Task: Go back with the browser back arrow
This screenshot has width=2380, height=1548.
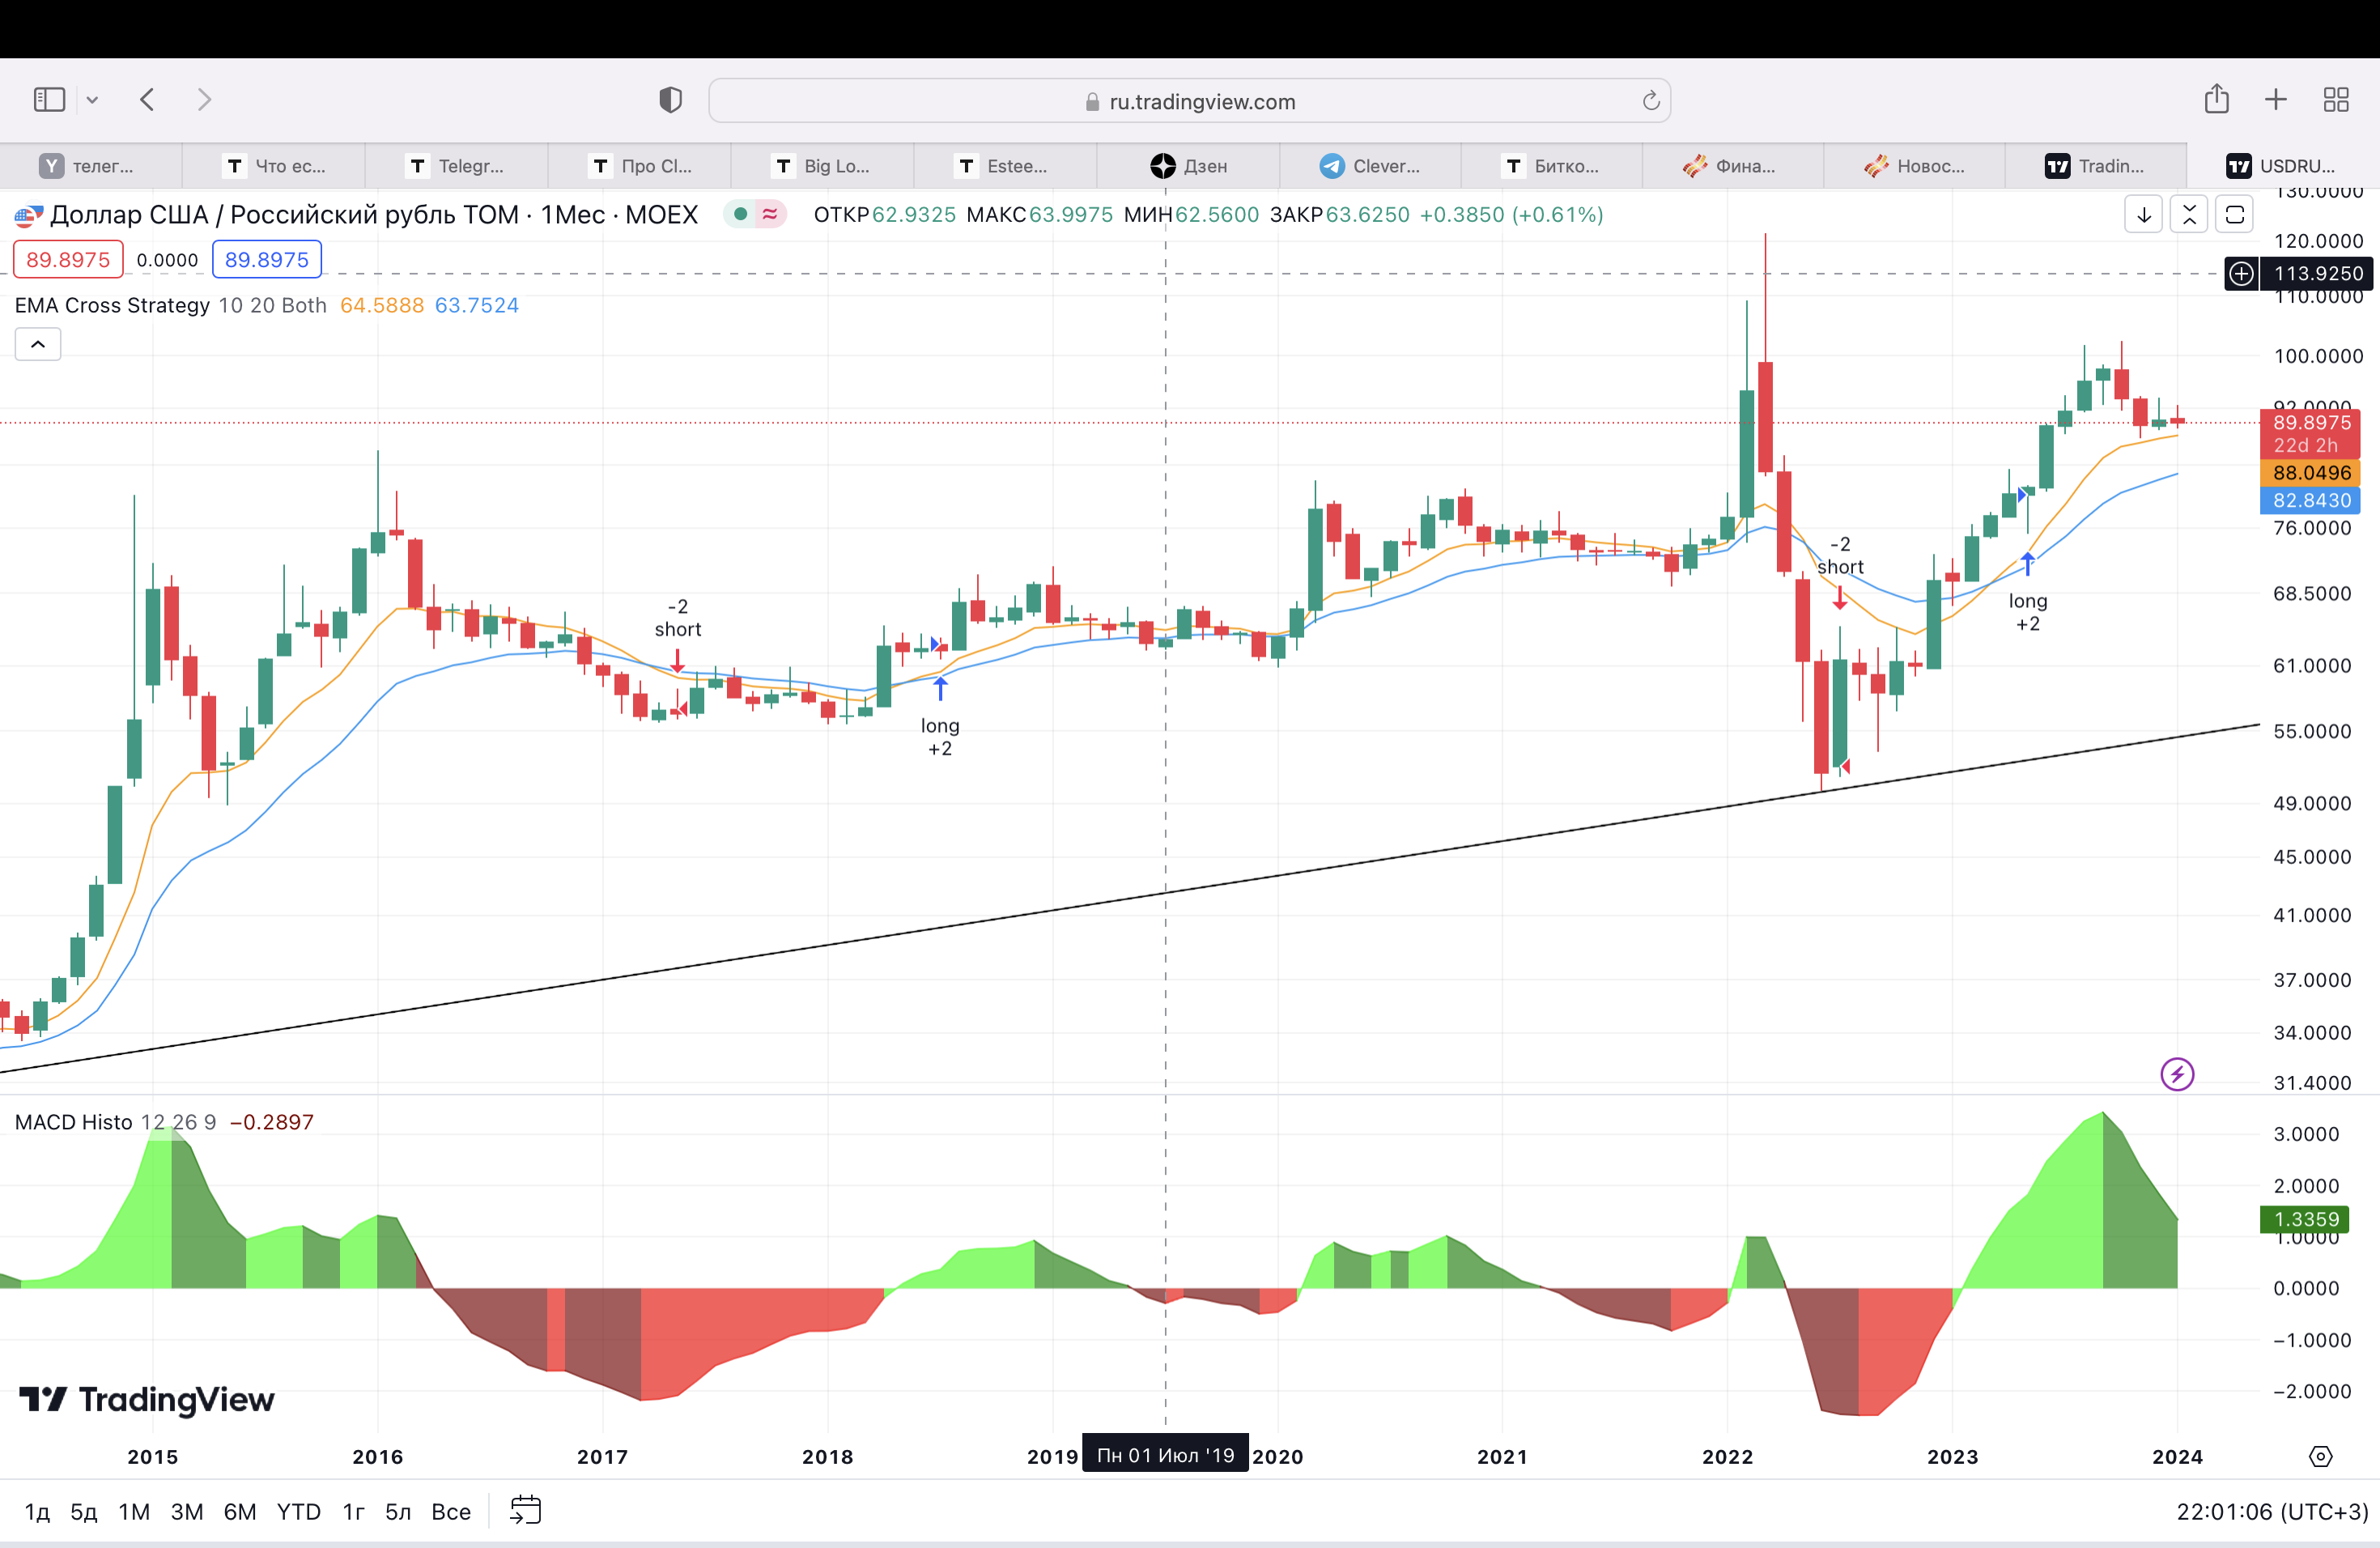Action: click(x=148, y=100)
